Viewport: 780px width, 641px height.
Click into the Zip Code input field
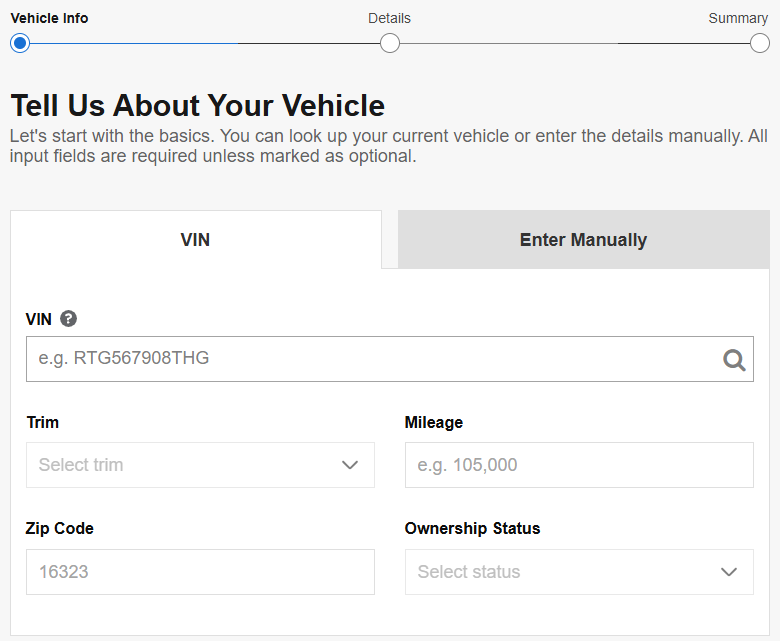pyautogui.click(x=200, y=572)
